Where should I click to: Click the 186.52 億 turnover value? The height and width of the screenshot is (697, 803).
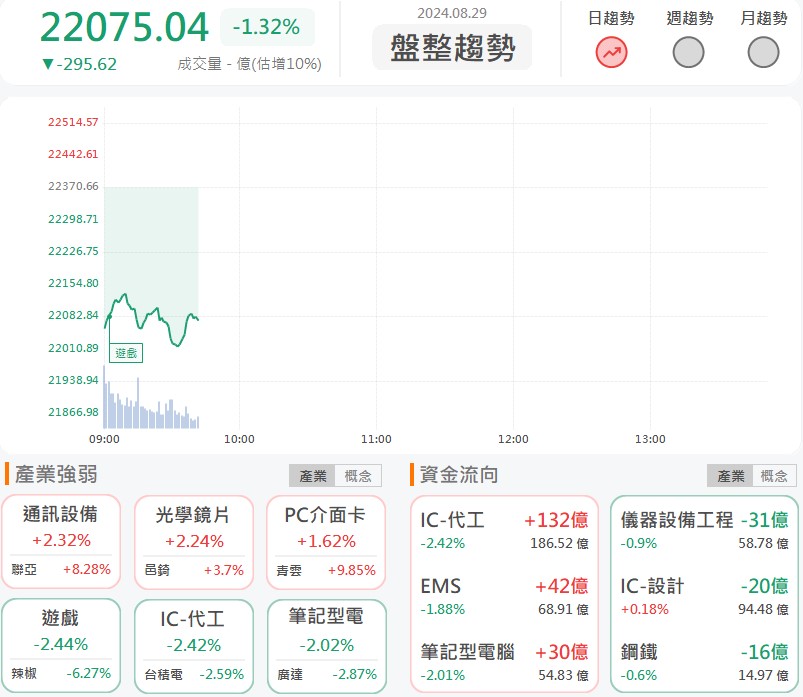(559, 543)
